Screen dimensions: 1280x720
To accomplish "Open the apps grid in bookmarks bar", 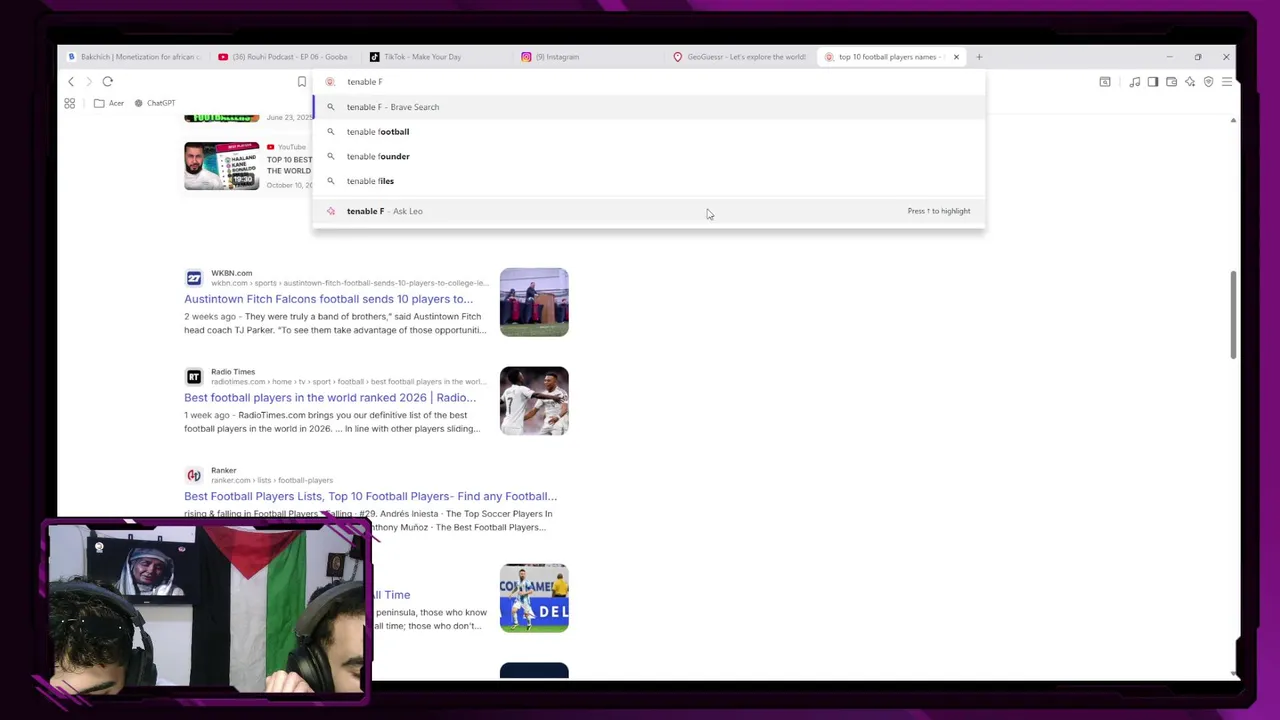I will click(70, 103).
